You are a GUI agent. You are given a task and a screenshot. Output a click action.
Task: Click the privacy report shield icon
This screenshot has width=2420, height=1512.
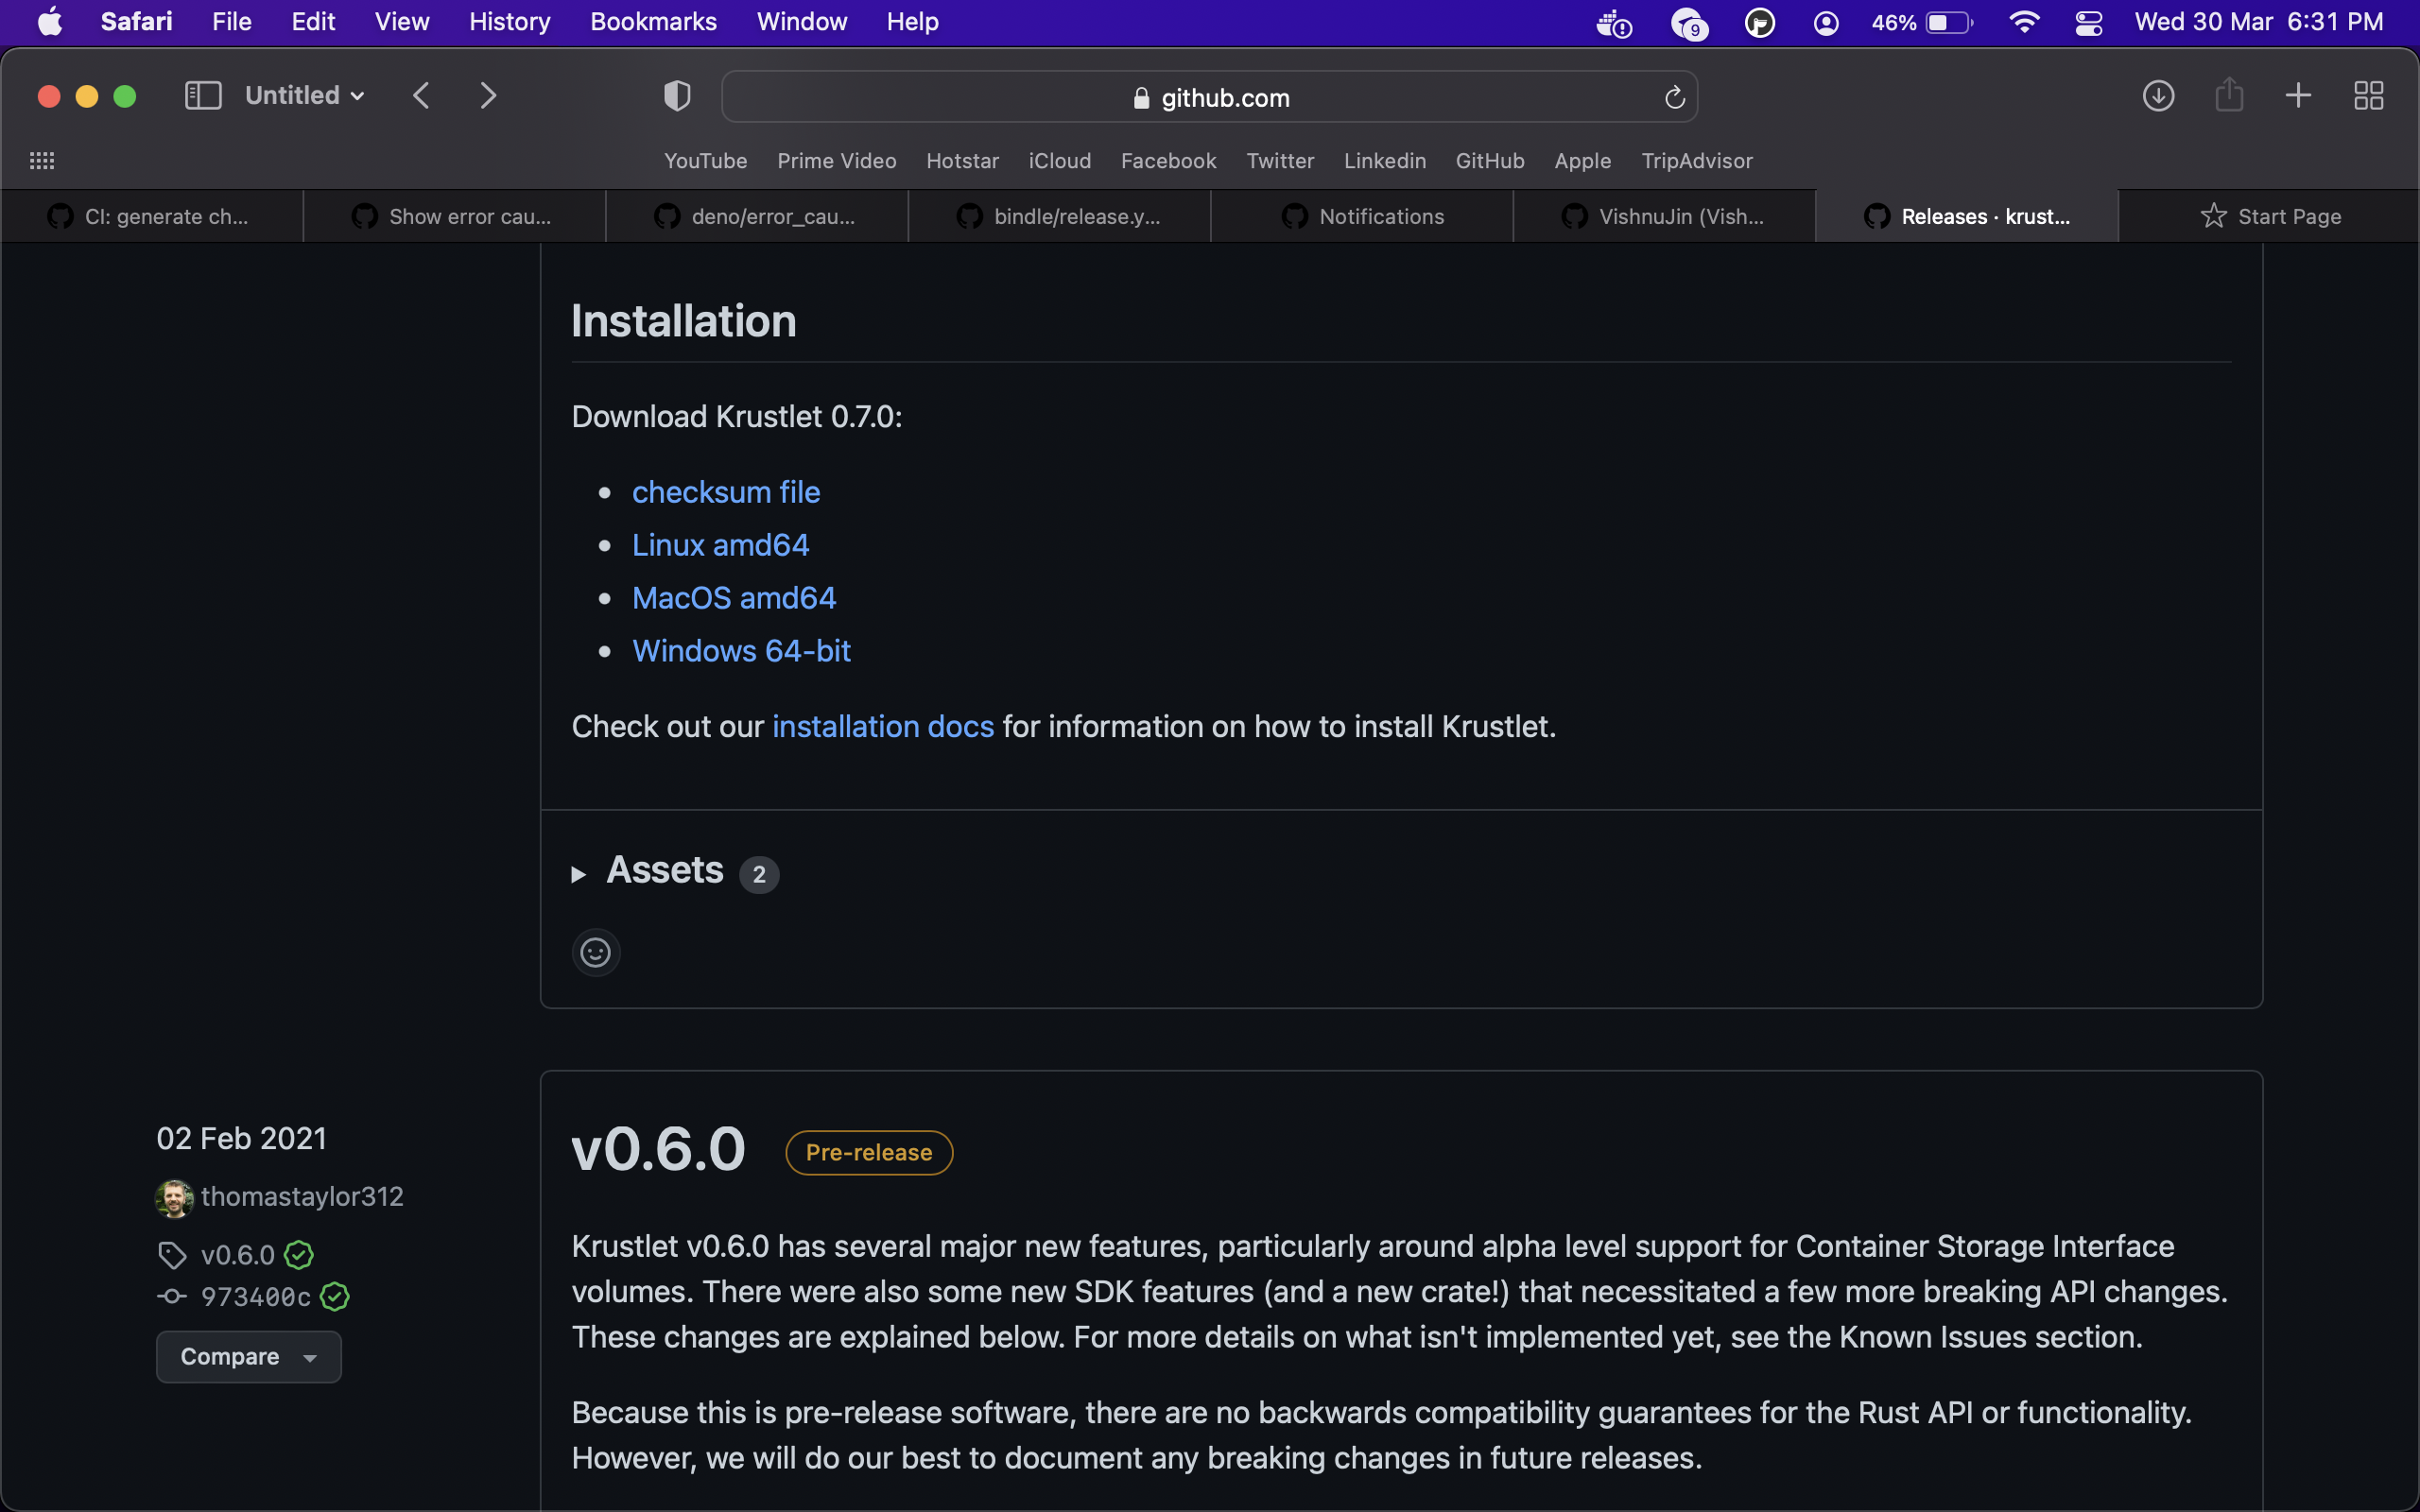click(x=677, y=96)
